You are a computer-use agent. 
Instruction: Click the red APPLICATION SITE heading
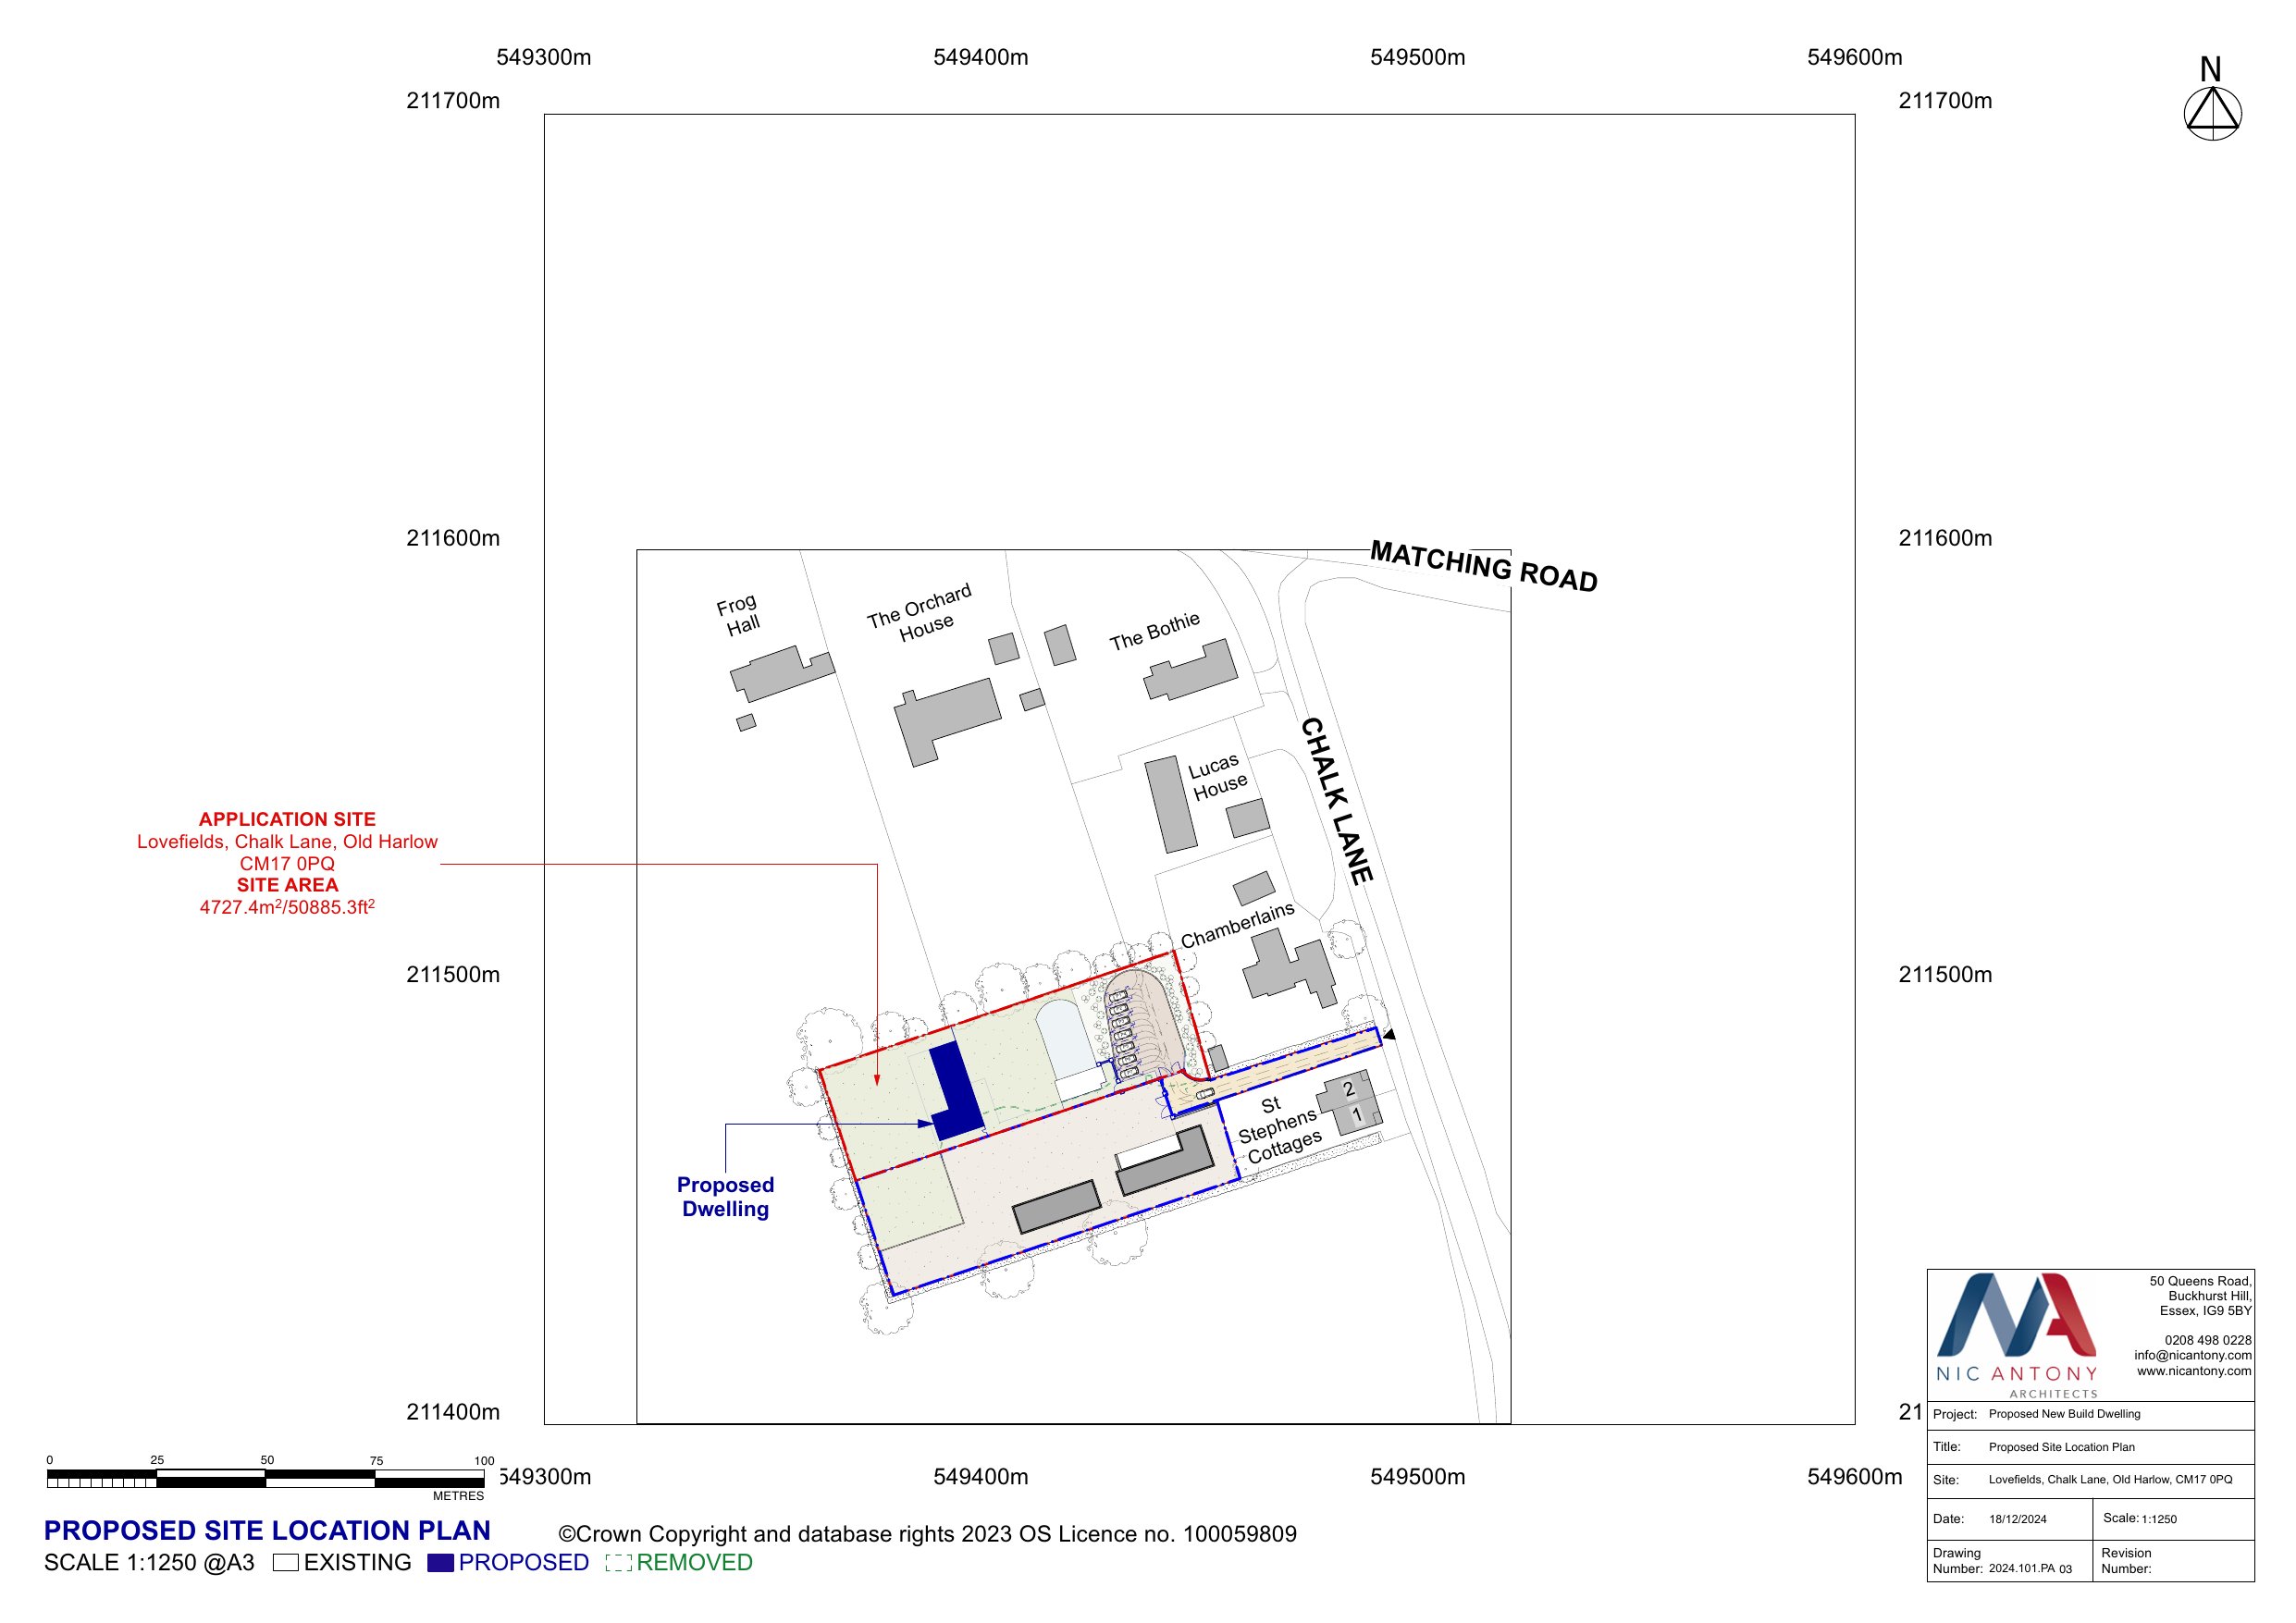pos(287,819)
